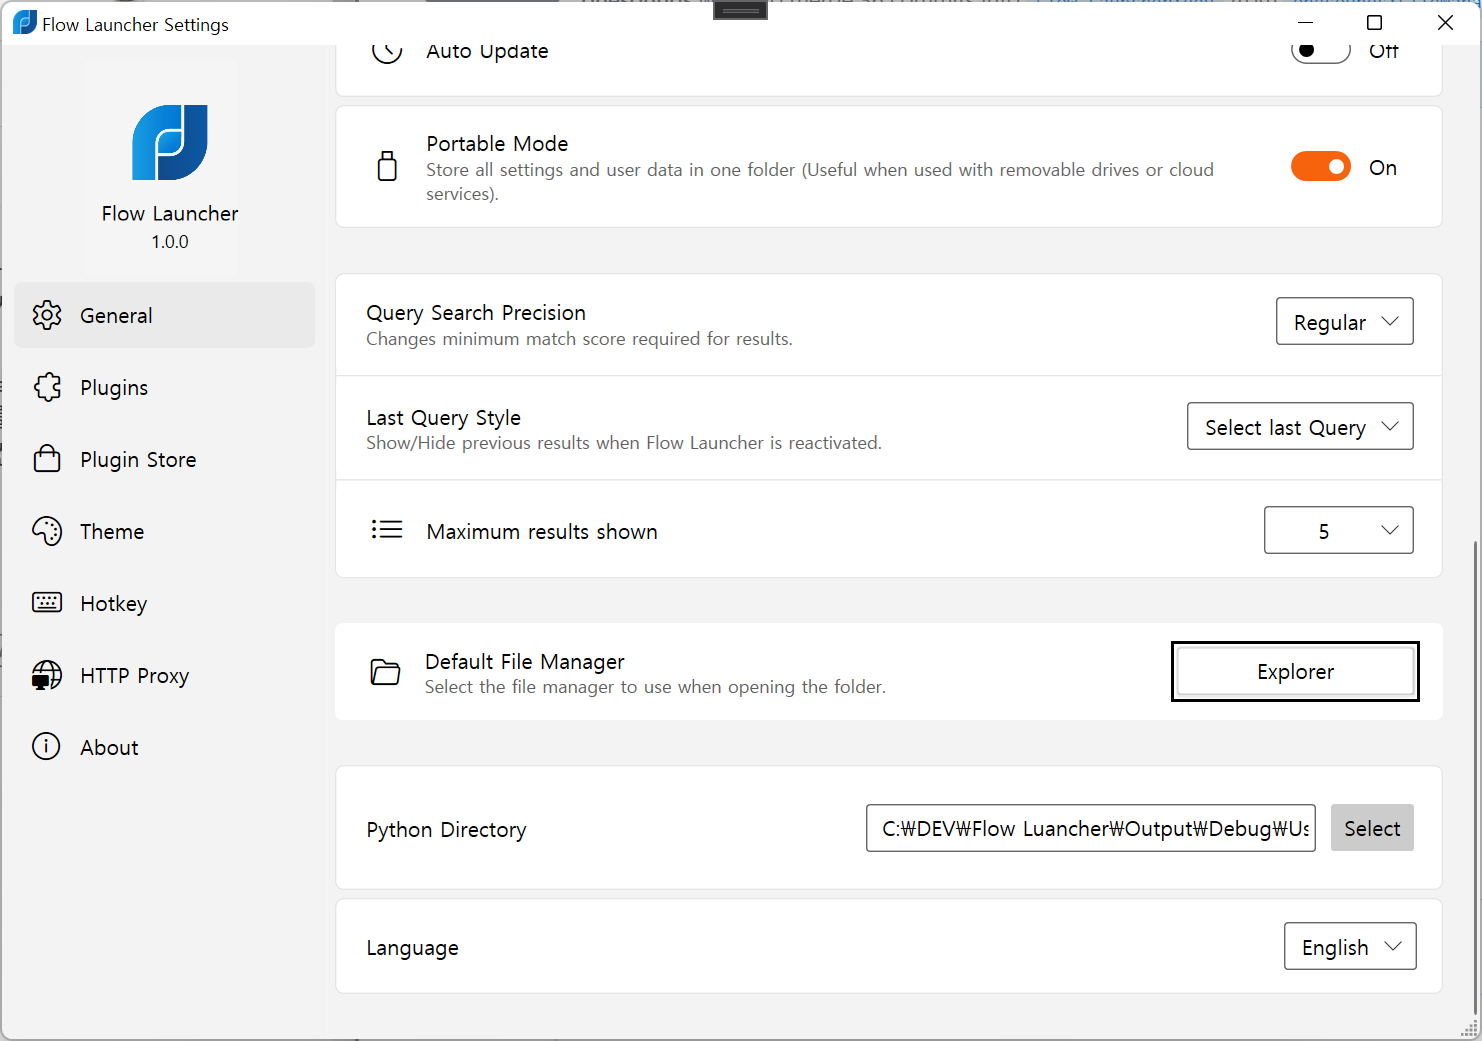1482x1041 pixels.
Task: Click the Default File Manager folder icon
Action: click(385, 672)
